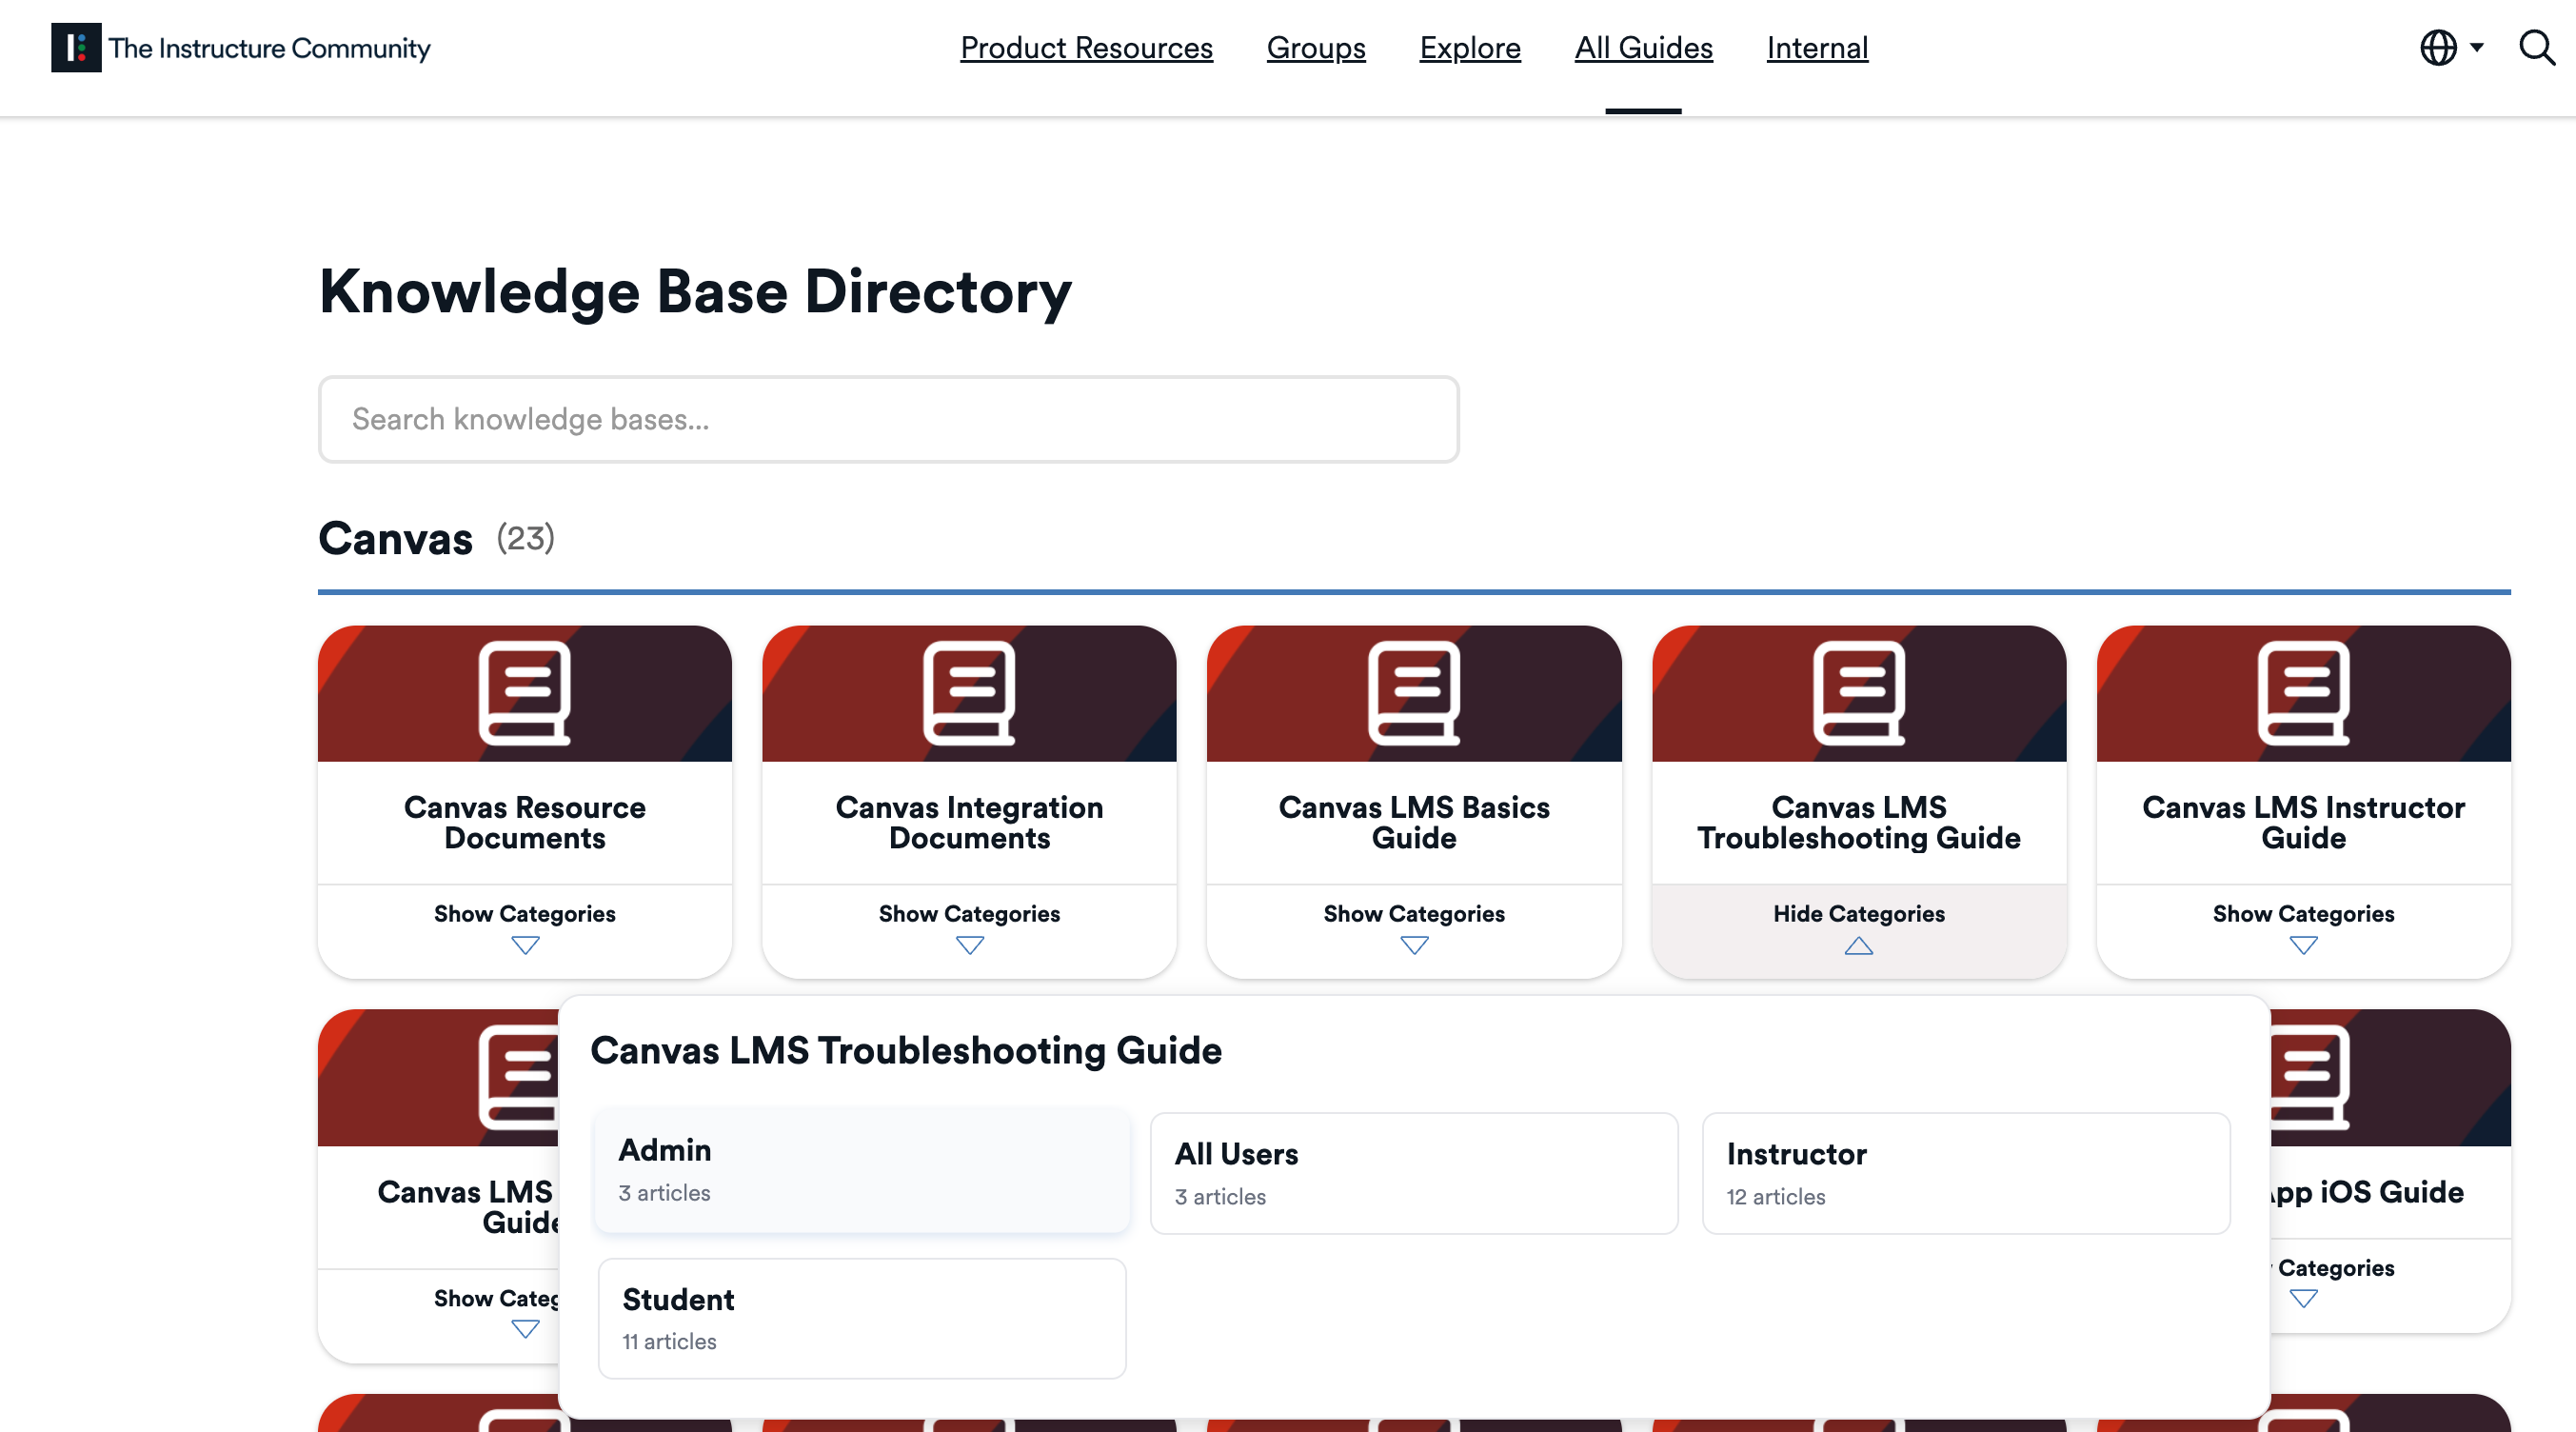Viewport: 2576px width, 1432px height.
Task: Open the Instructor category with 12 articles
Action: point(1965,1173)
